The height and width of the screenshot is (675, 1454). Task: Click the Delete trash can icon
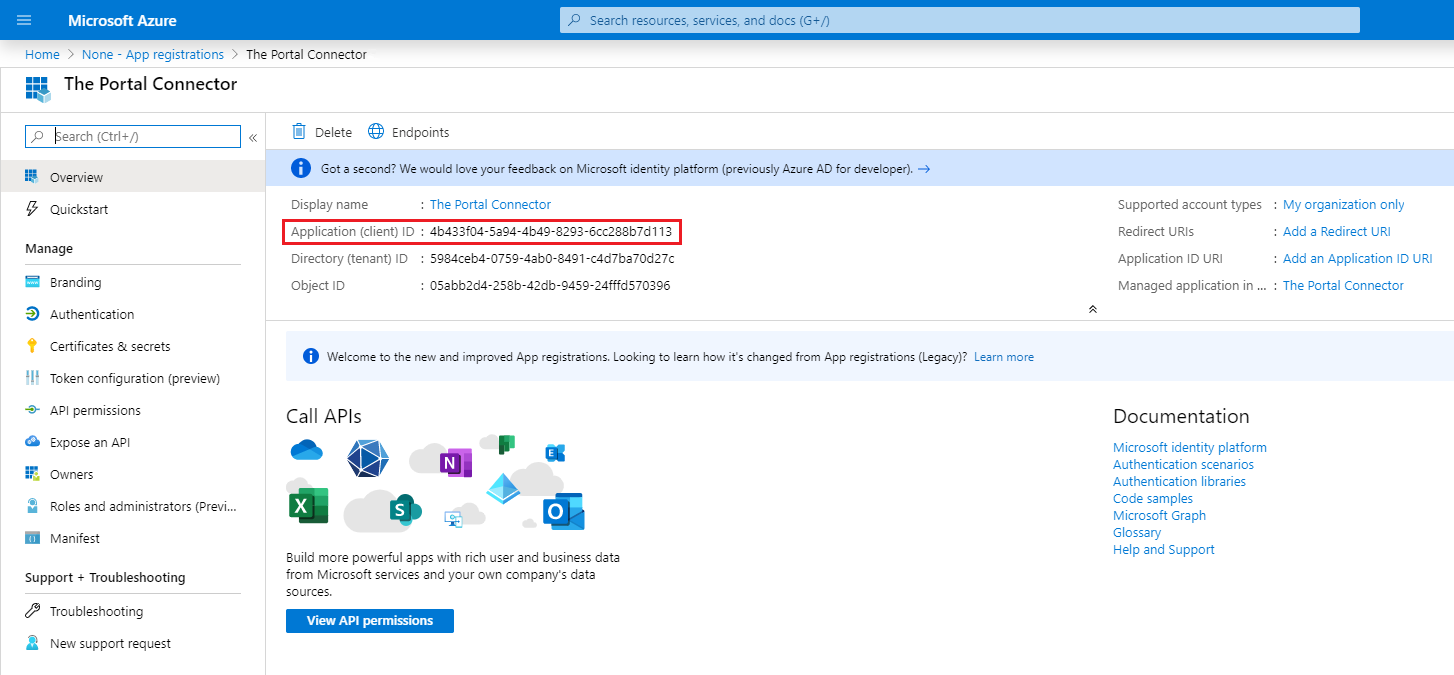298,132
